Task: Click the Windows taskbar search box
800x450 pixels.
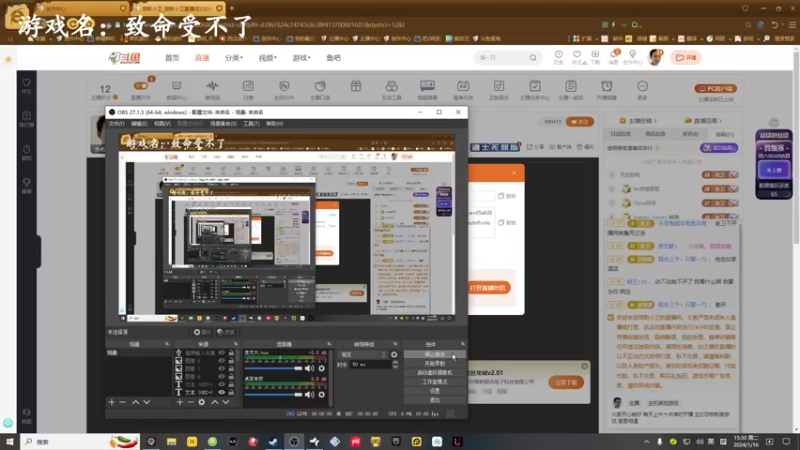Action: coord(81,441)
